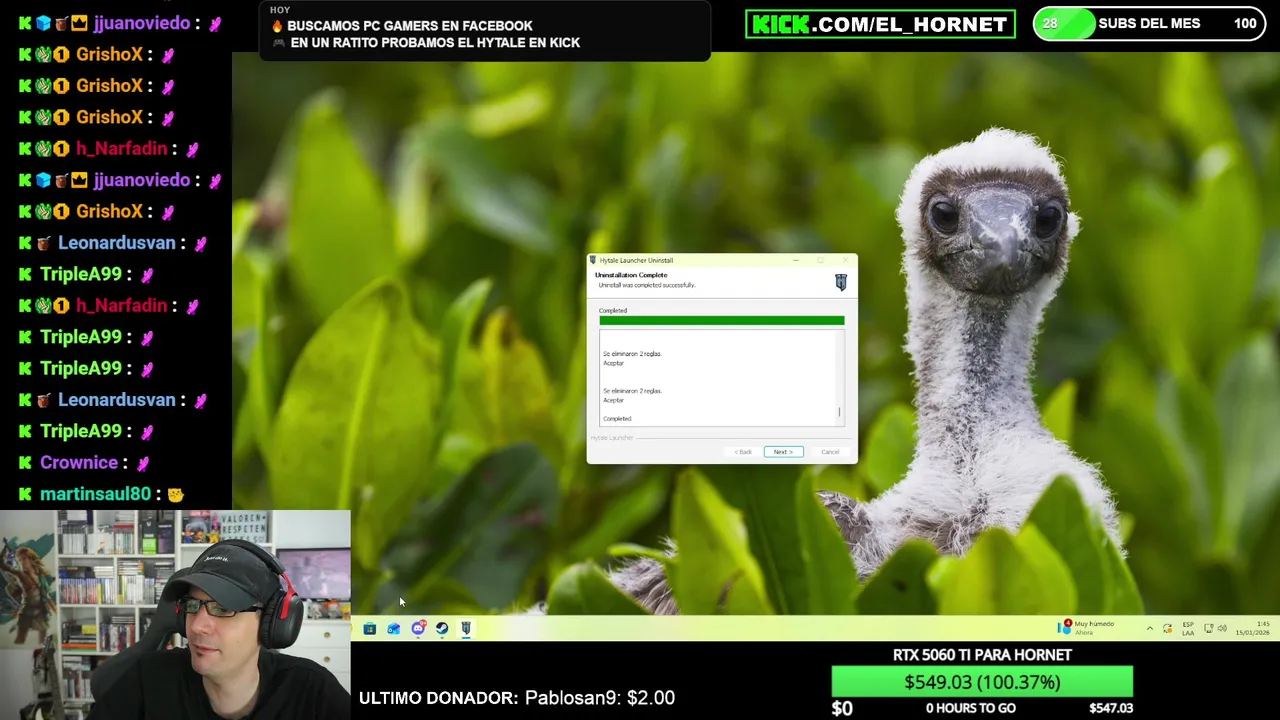Image resolution: width=1280 pixels, height=720 pixels.
Task: Open the Outlook taskbar icon
Action: pyautogui.click(x=394, y=629)
